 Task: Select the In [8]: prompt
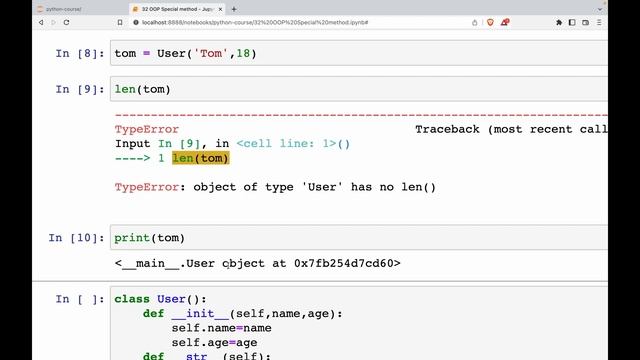tap(80, 53)
